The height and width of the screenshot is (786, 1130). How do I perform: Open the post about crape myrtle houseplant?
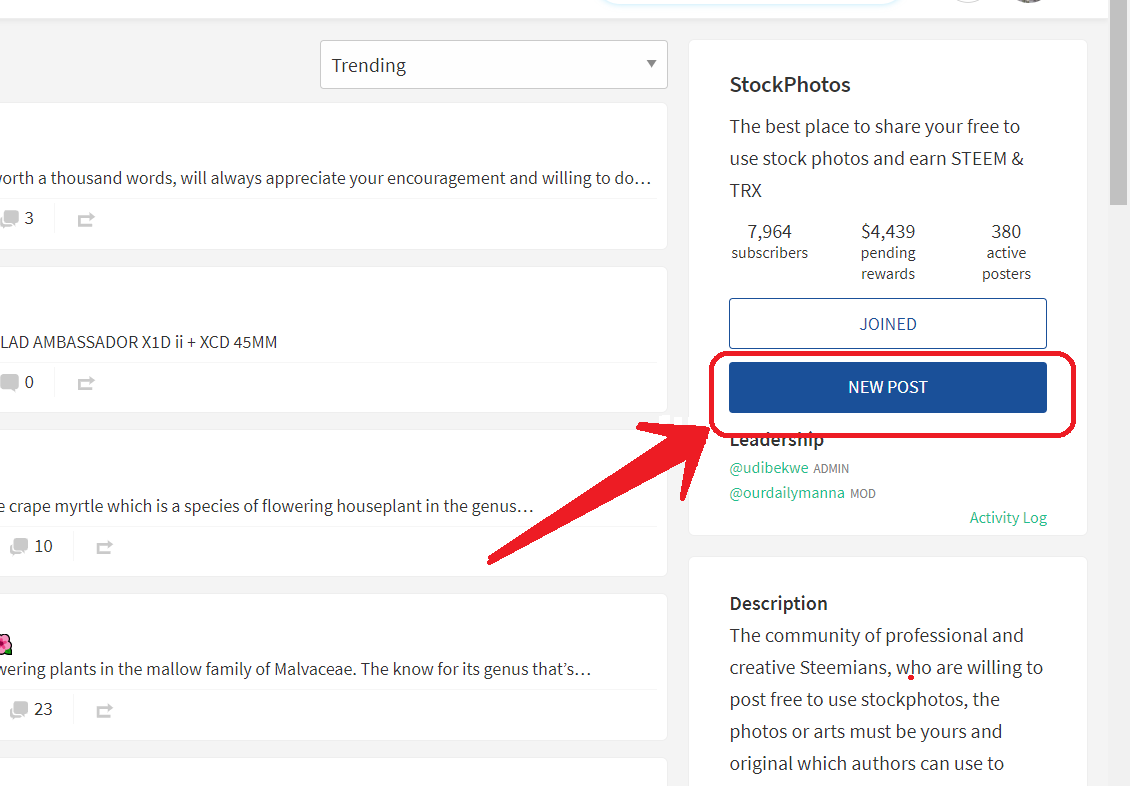click(x=267, y=506)
